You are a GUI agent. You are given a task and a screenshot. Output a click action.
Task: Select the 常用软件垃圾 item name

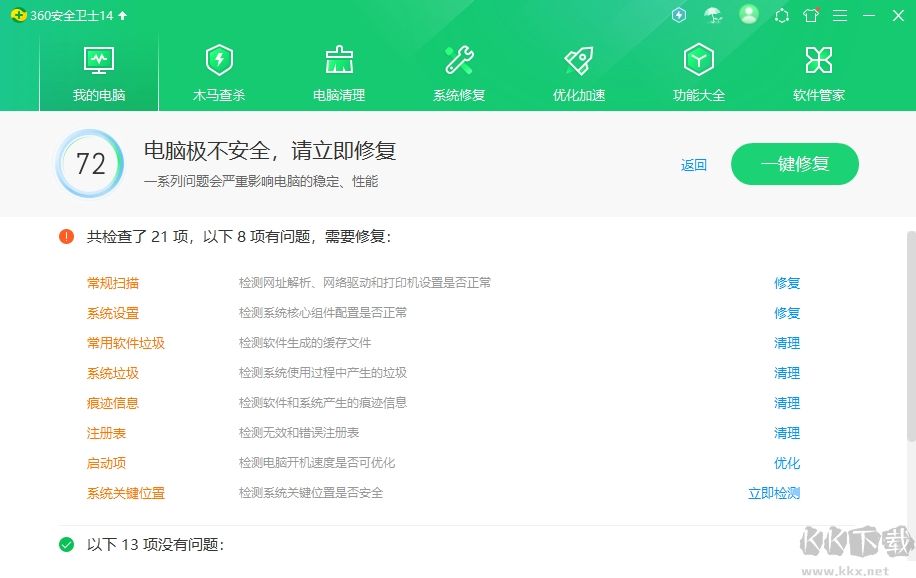126,343
